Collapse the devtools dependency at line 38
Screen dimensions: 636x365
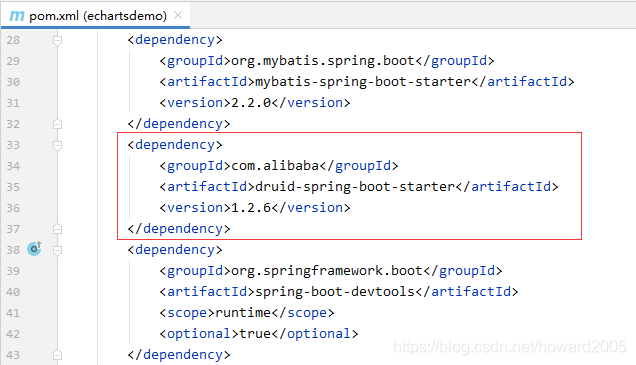[57, 250]
